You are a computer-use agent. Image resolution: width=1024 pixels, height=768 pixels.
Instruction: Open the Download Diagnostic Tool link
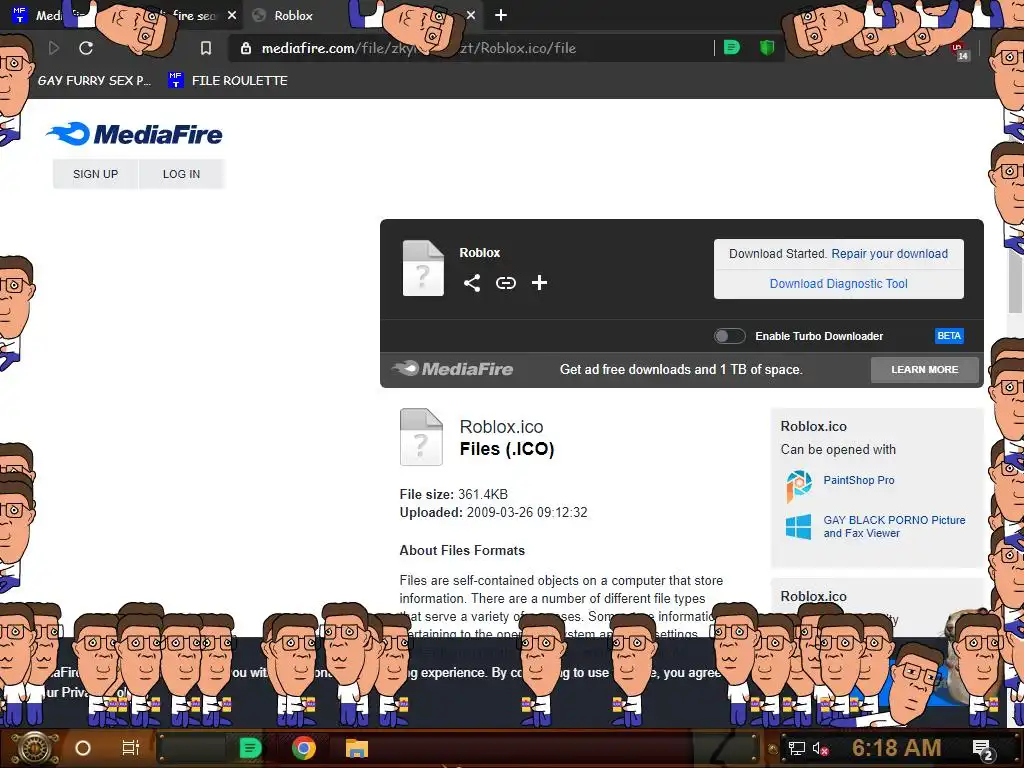coord(839,283)
